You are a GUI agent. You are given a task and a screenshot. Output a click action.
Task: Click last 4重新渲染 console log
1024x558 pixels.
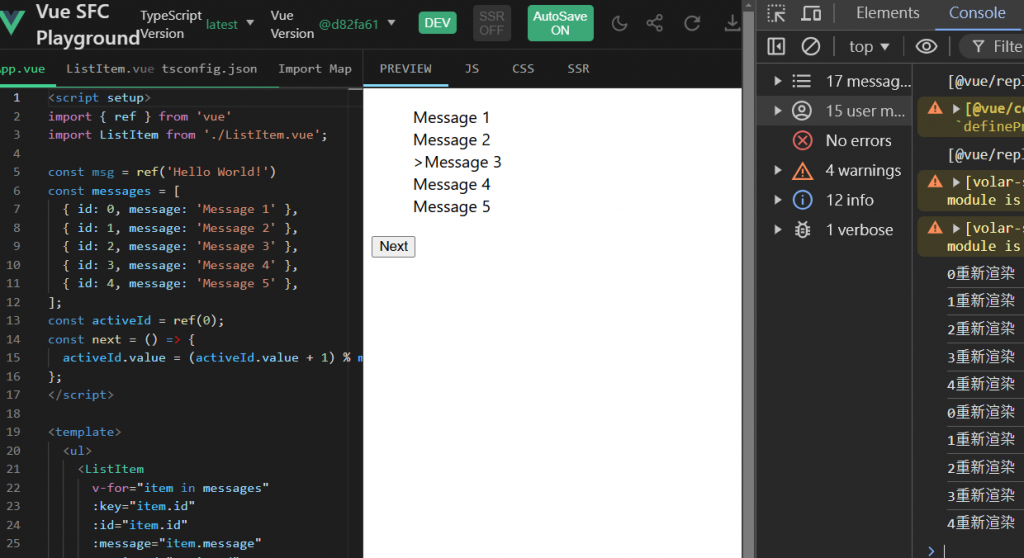[x=980, y=523]
